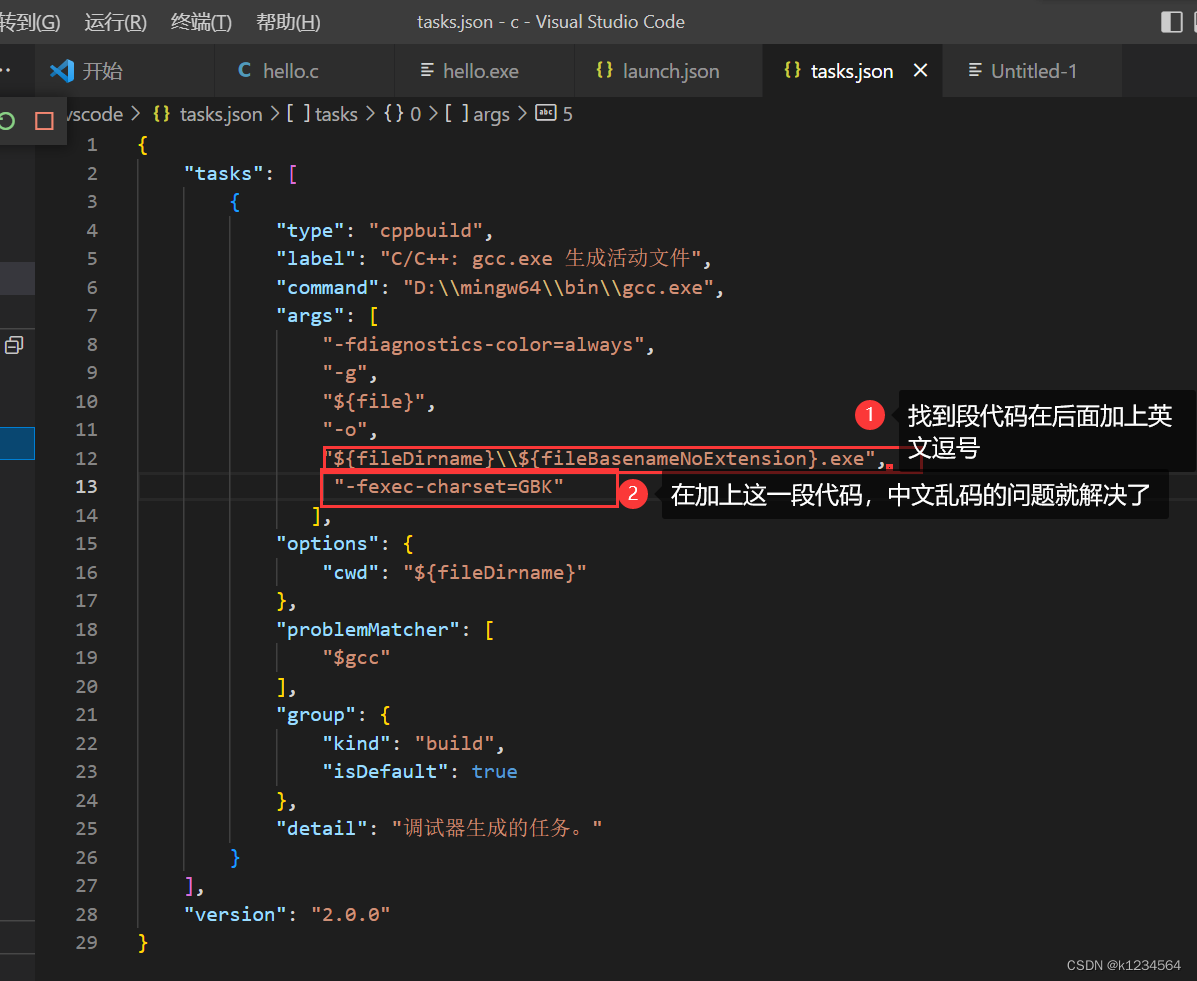Click the C file icon on hello.c tab
The image size is (1197, 981).
[244, 70]
